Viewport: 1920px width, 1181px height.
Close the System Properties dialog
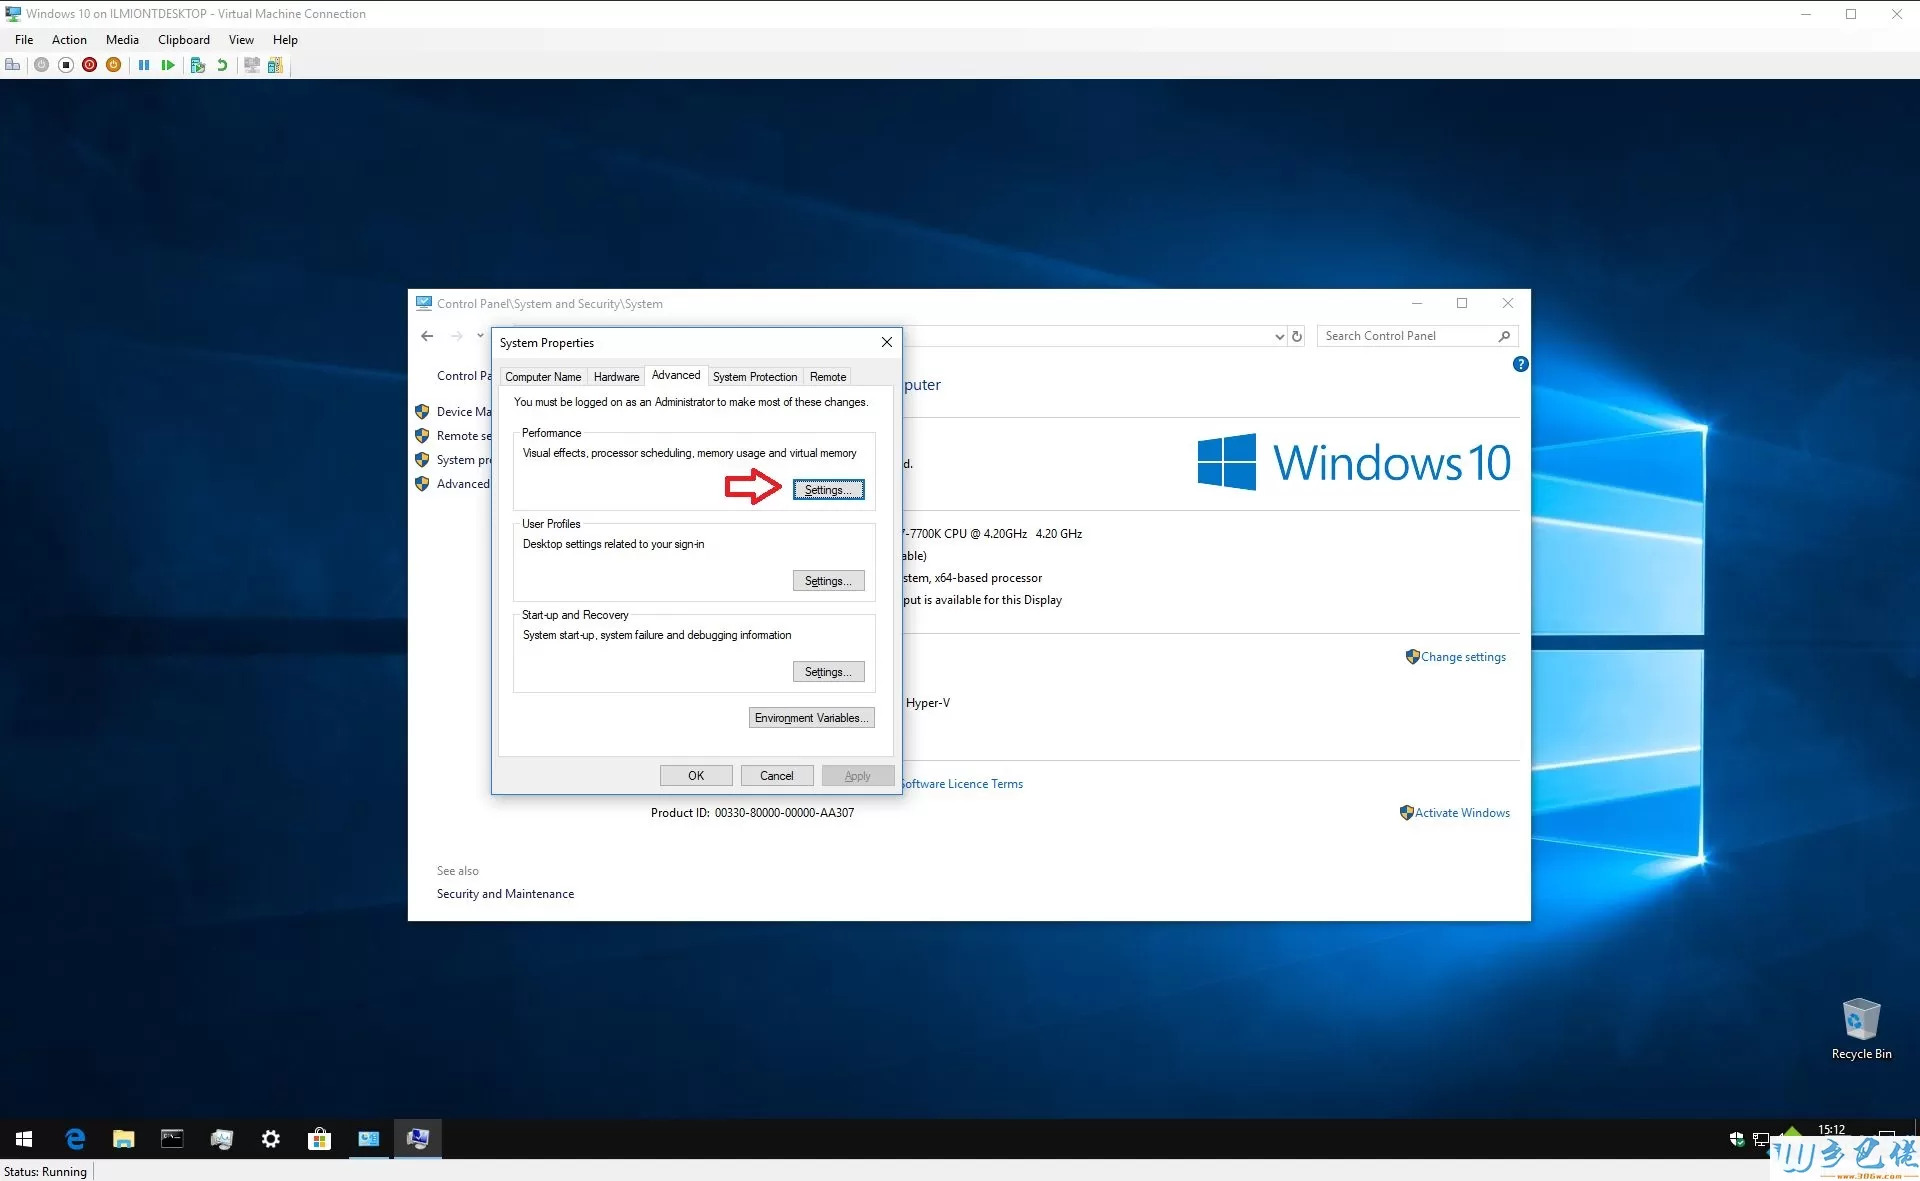click(x=886, y=342)
